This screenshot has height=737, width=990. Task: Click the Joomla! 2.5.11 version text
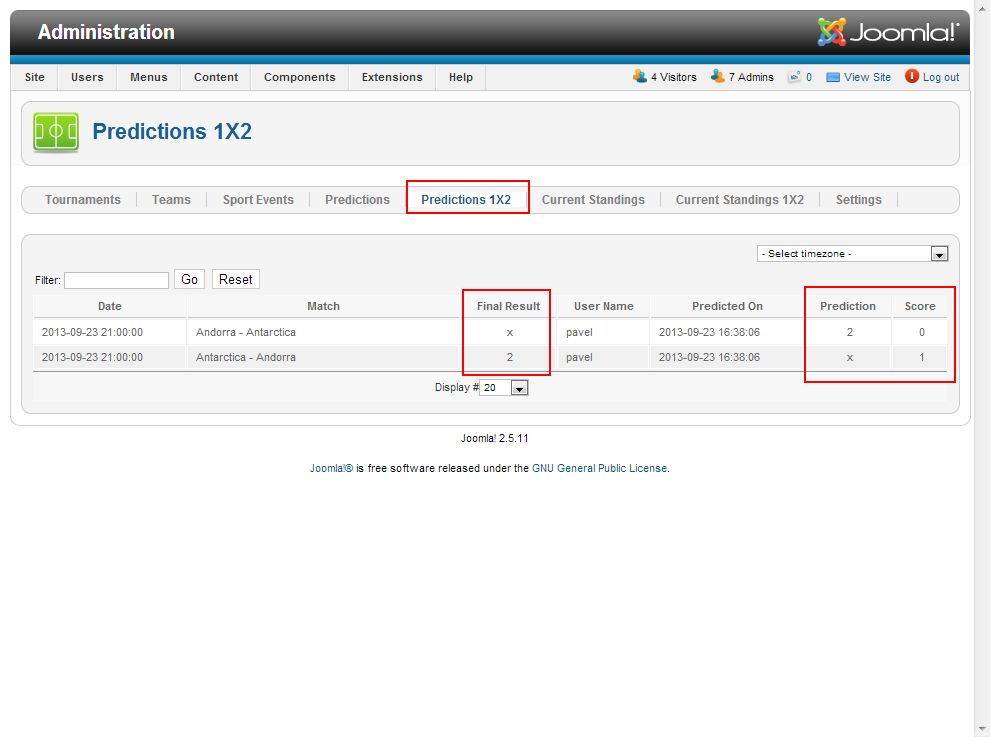click(494, 438)
